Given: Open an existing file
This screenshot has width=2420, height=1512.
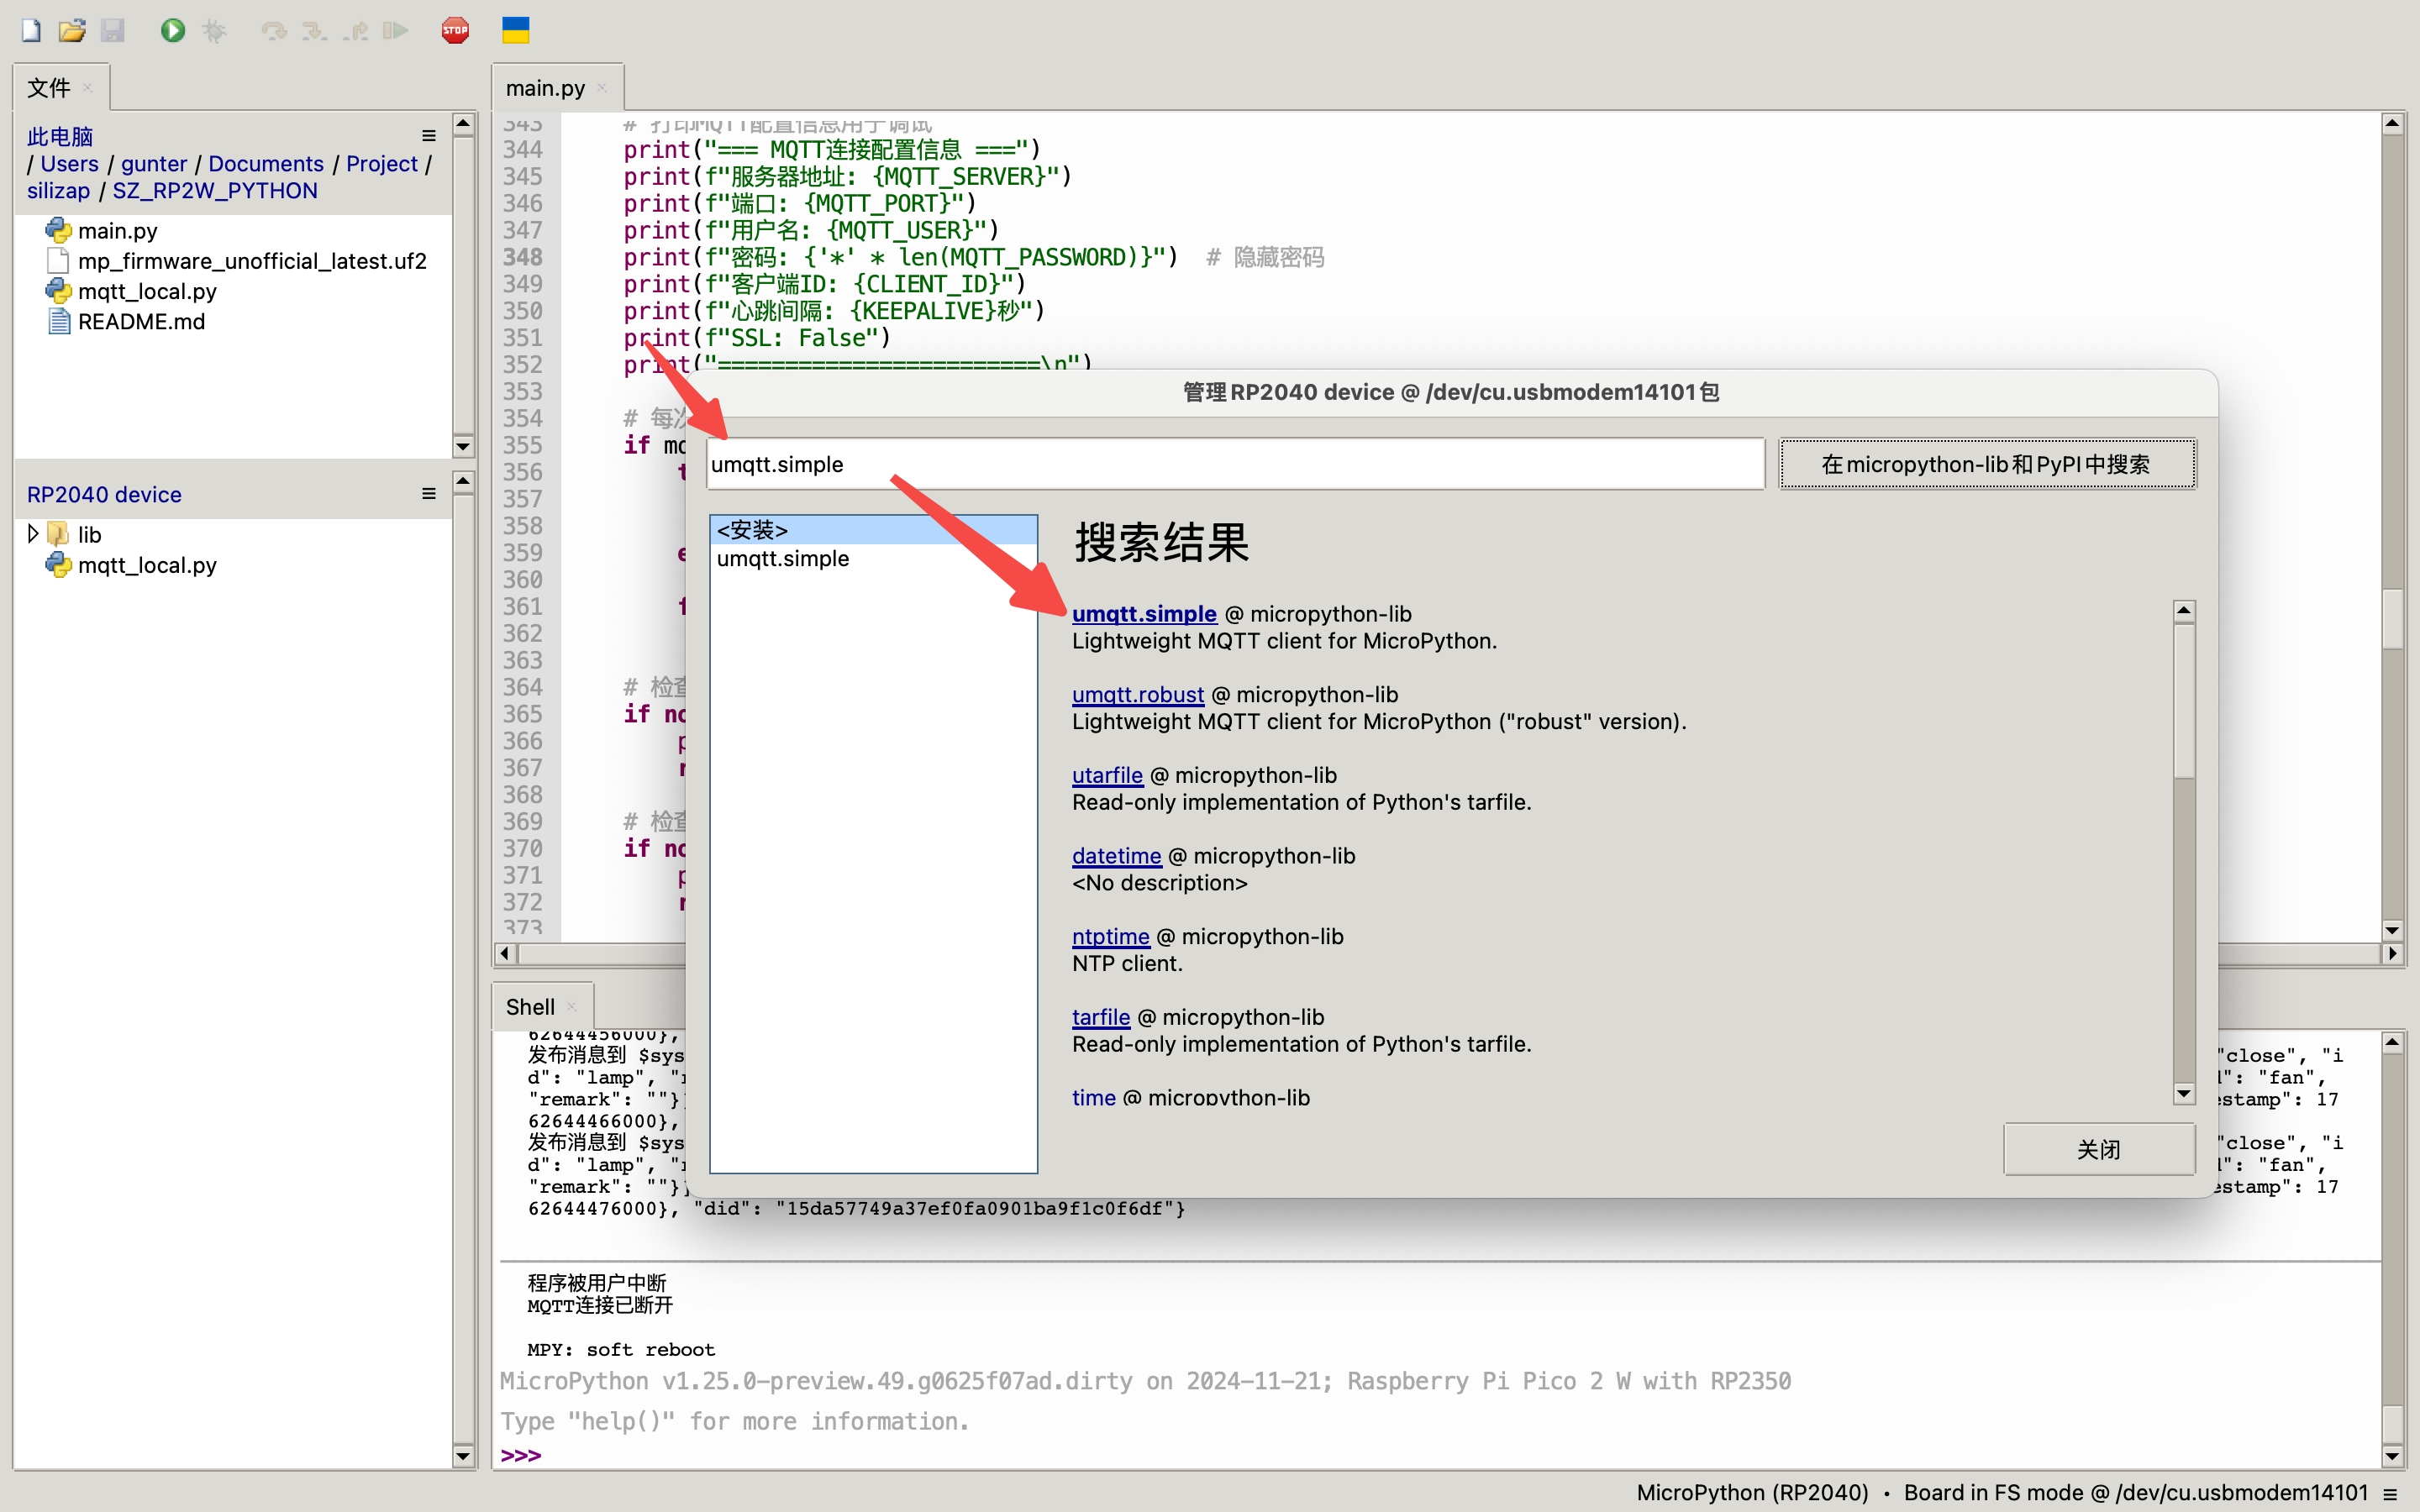Looking at the screenshot, I should [72, 30].
